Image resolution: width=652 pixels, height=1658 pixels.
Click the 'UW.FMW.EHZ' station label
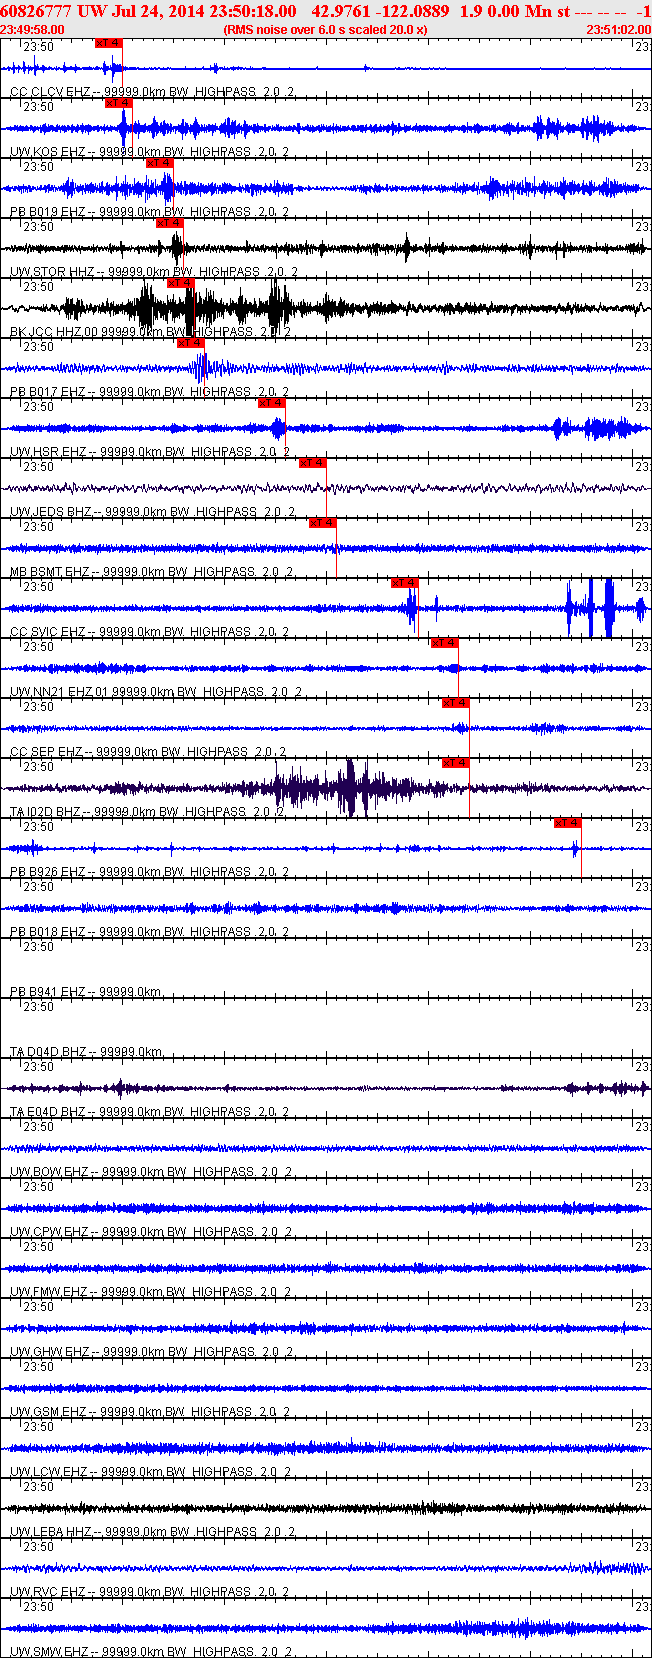(48, 1292)
